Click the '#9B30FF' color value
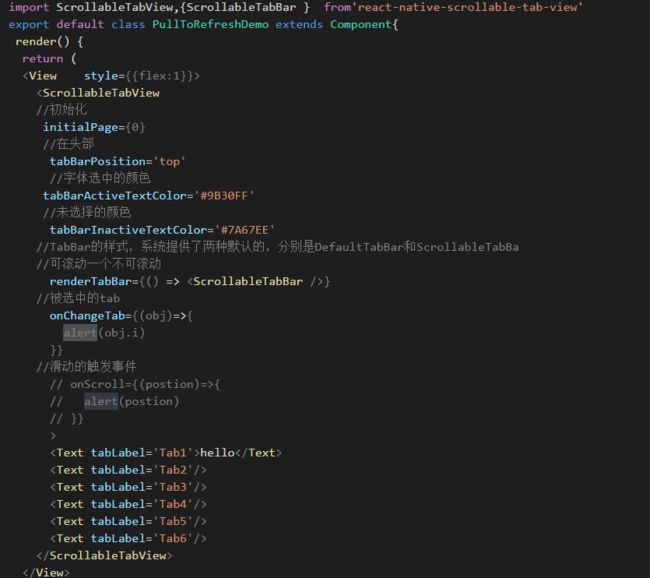The width and height of the screenshot is (650, 578). pyautogui.click(x=224, y=196)
